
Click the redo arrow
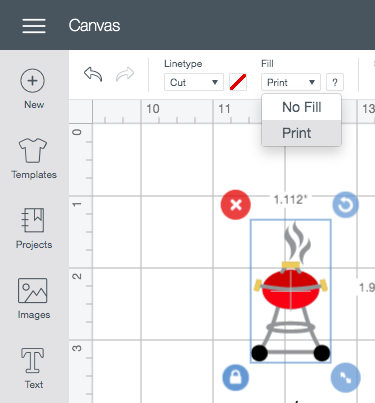(x=125, y=74)
